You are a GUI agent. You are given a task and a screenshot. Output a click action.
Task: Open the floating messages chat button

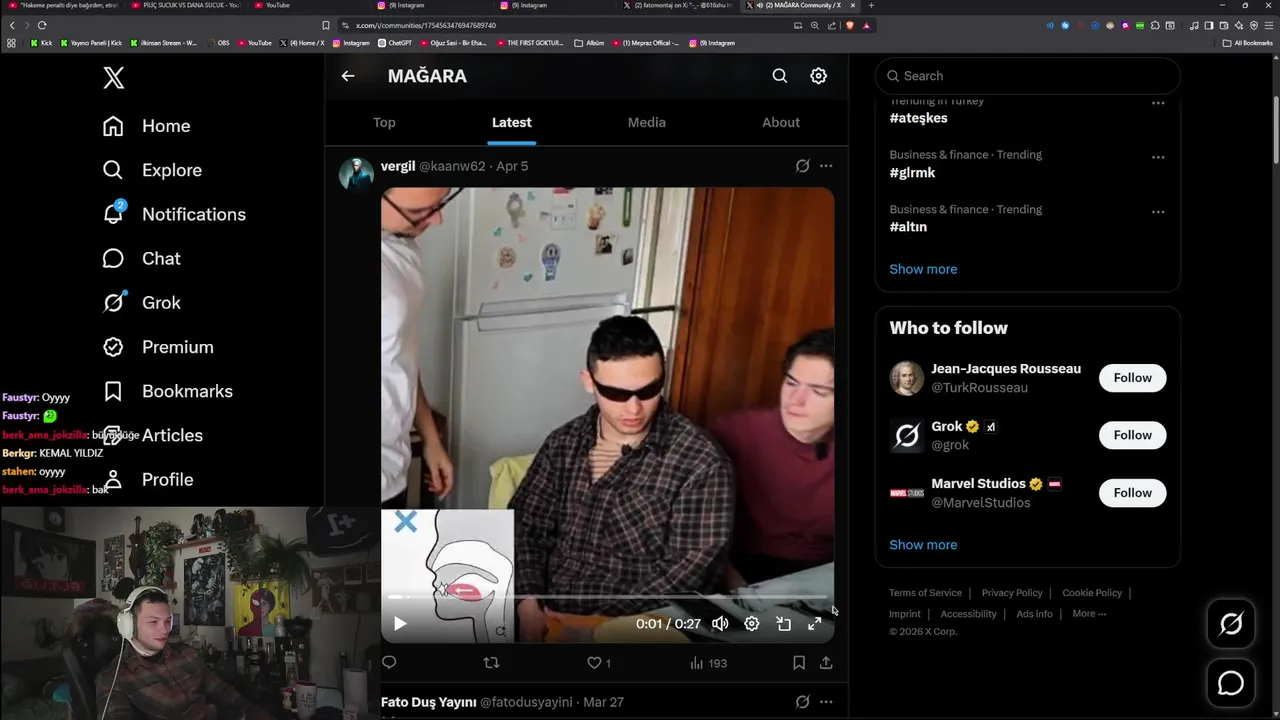pyautogui.click(x=1231, y=683)
